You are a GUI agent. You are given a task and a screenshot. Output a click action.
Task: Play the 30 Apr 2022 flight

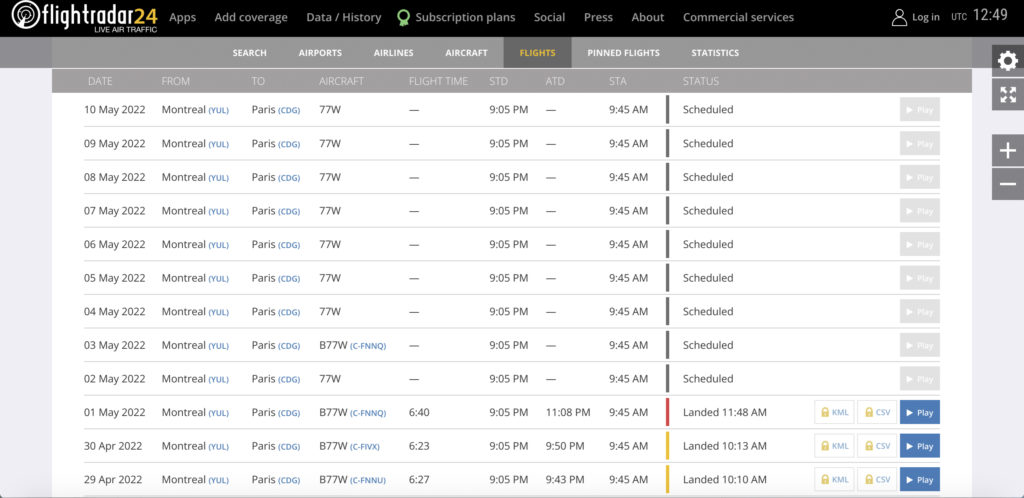tap(919, 446)
